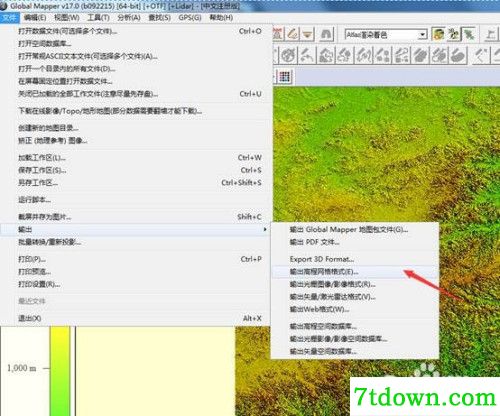Choose 创建新的地图目录 menu item

pos(135,128)
